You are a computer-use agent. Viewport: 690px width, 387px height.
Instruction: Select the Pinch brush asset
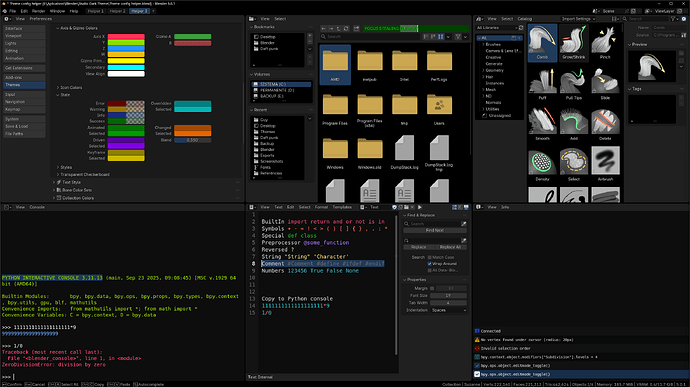click(605, 42)
